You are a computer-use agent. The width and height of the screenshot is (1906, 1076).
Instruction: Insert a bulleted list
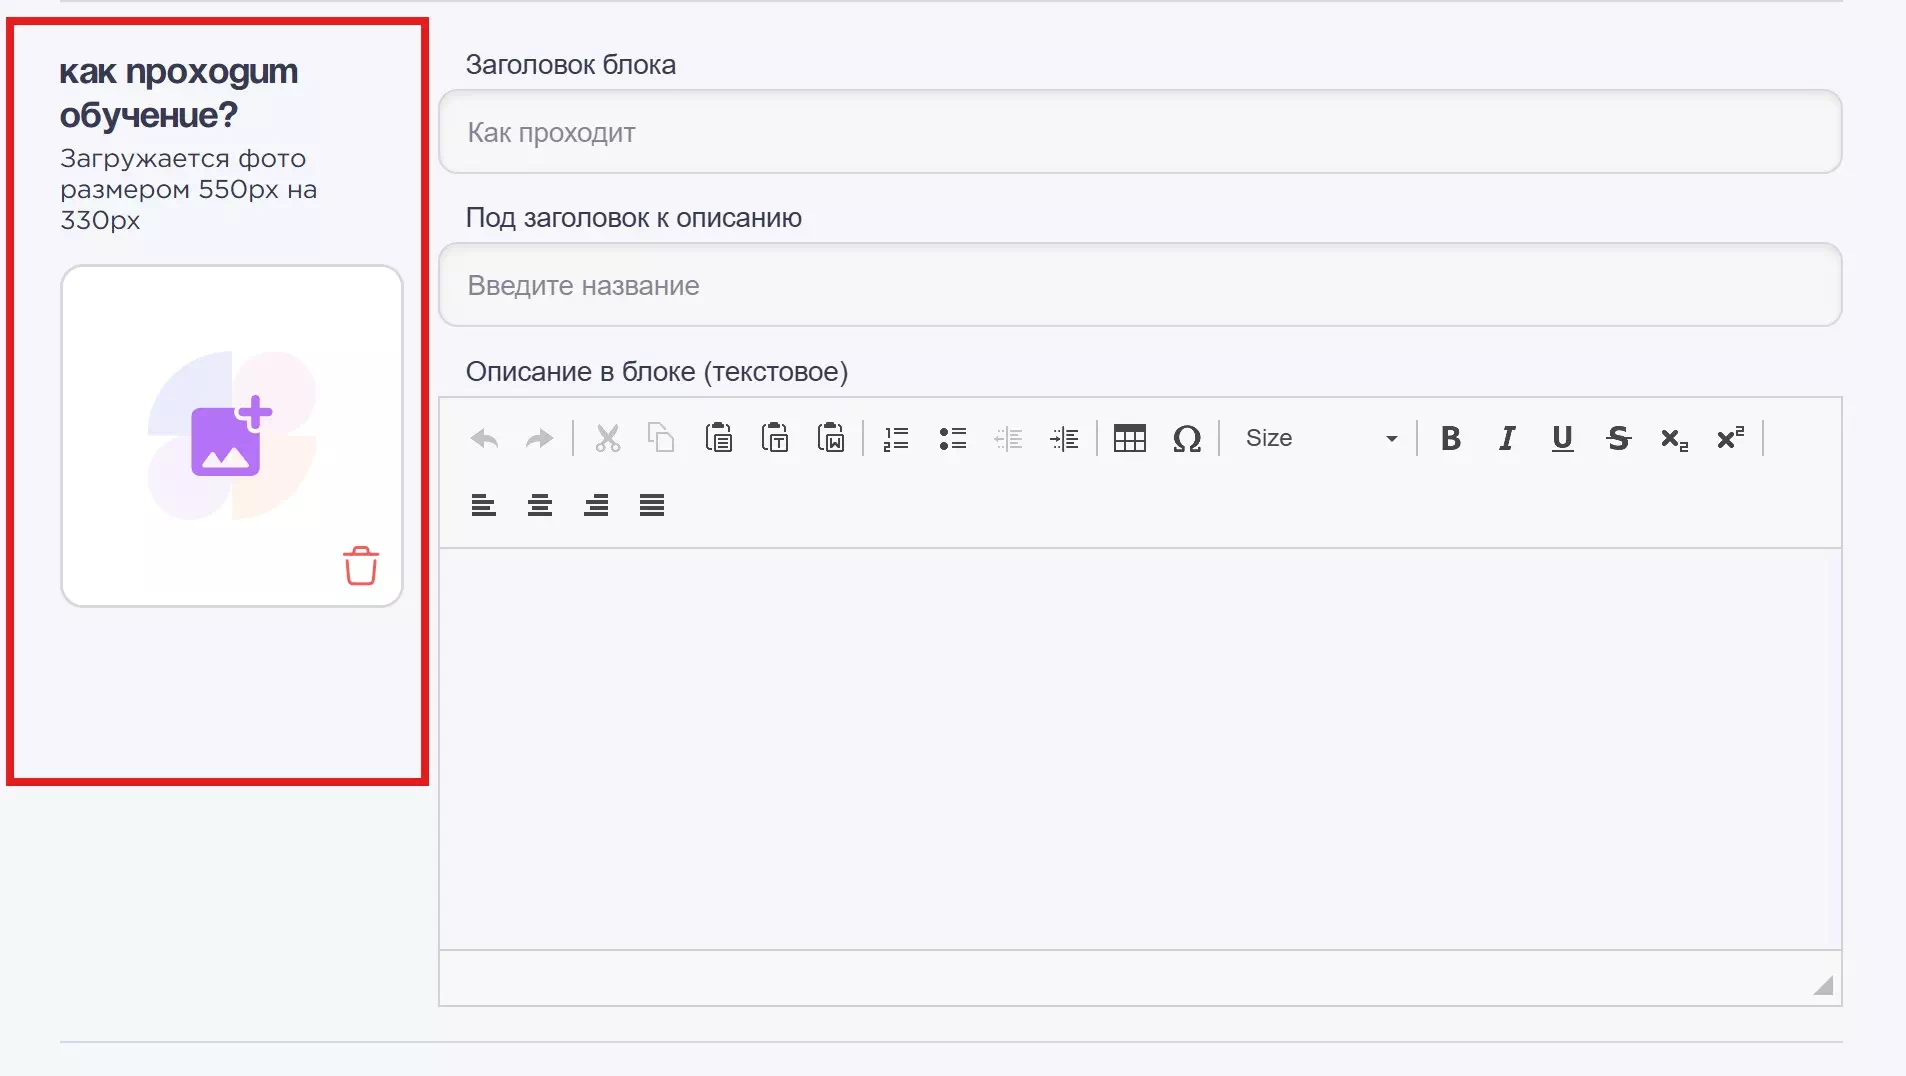[952, 438]
